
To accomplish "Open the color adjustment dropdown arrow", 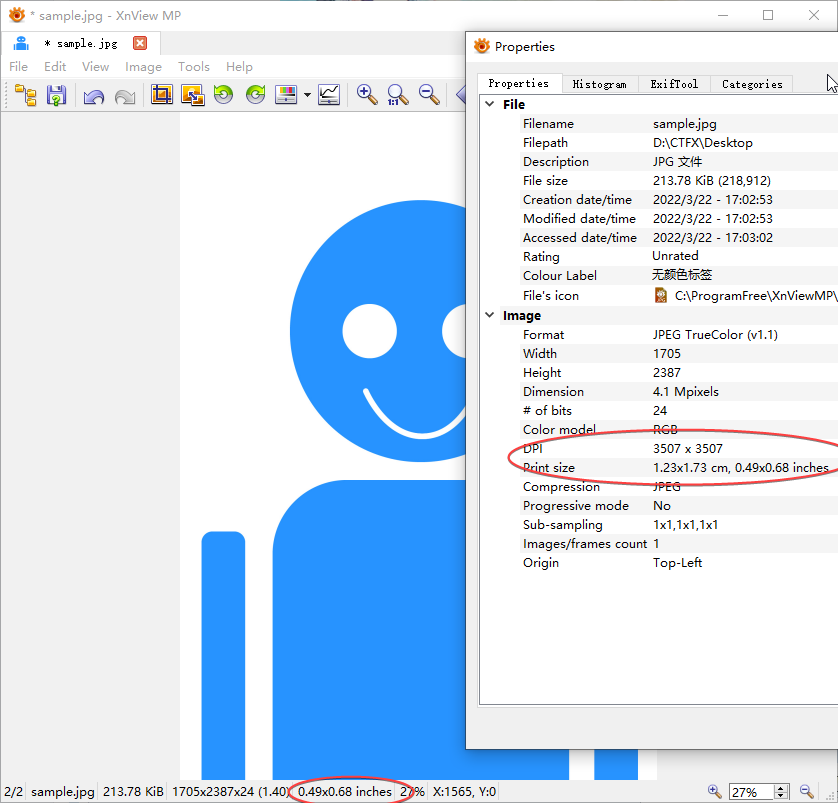I will 307,96.
